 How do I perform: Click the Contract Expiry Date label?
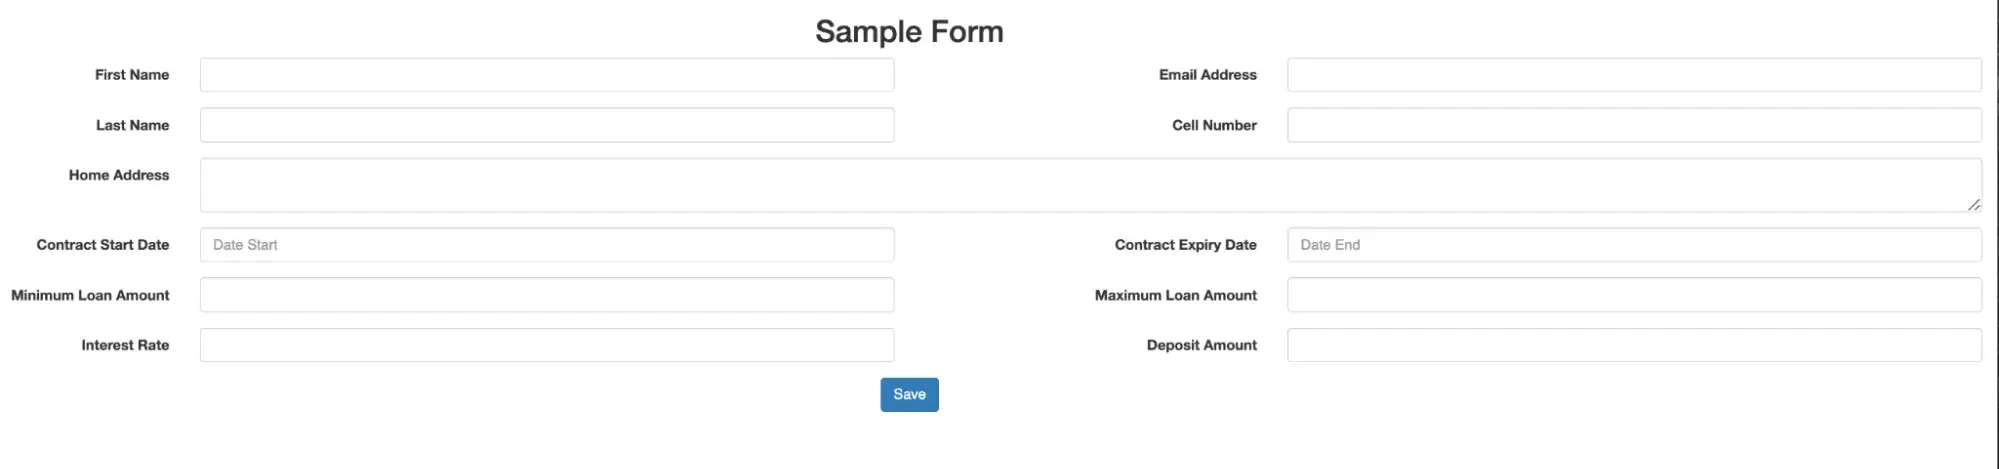point(1185,245)
